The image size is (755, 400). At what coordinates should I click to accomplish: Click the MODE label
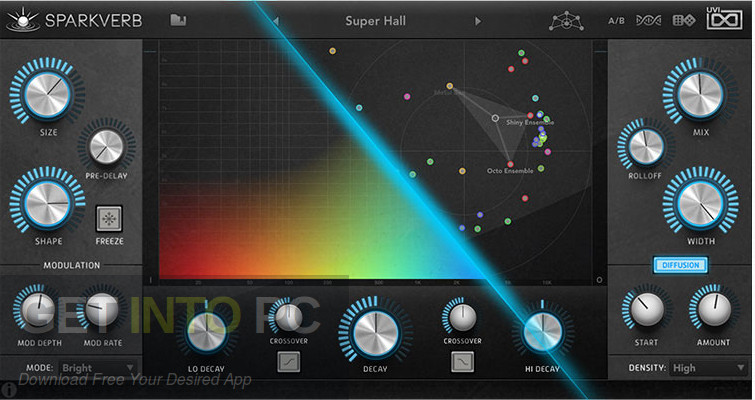coord(40,368)
